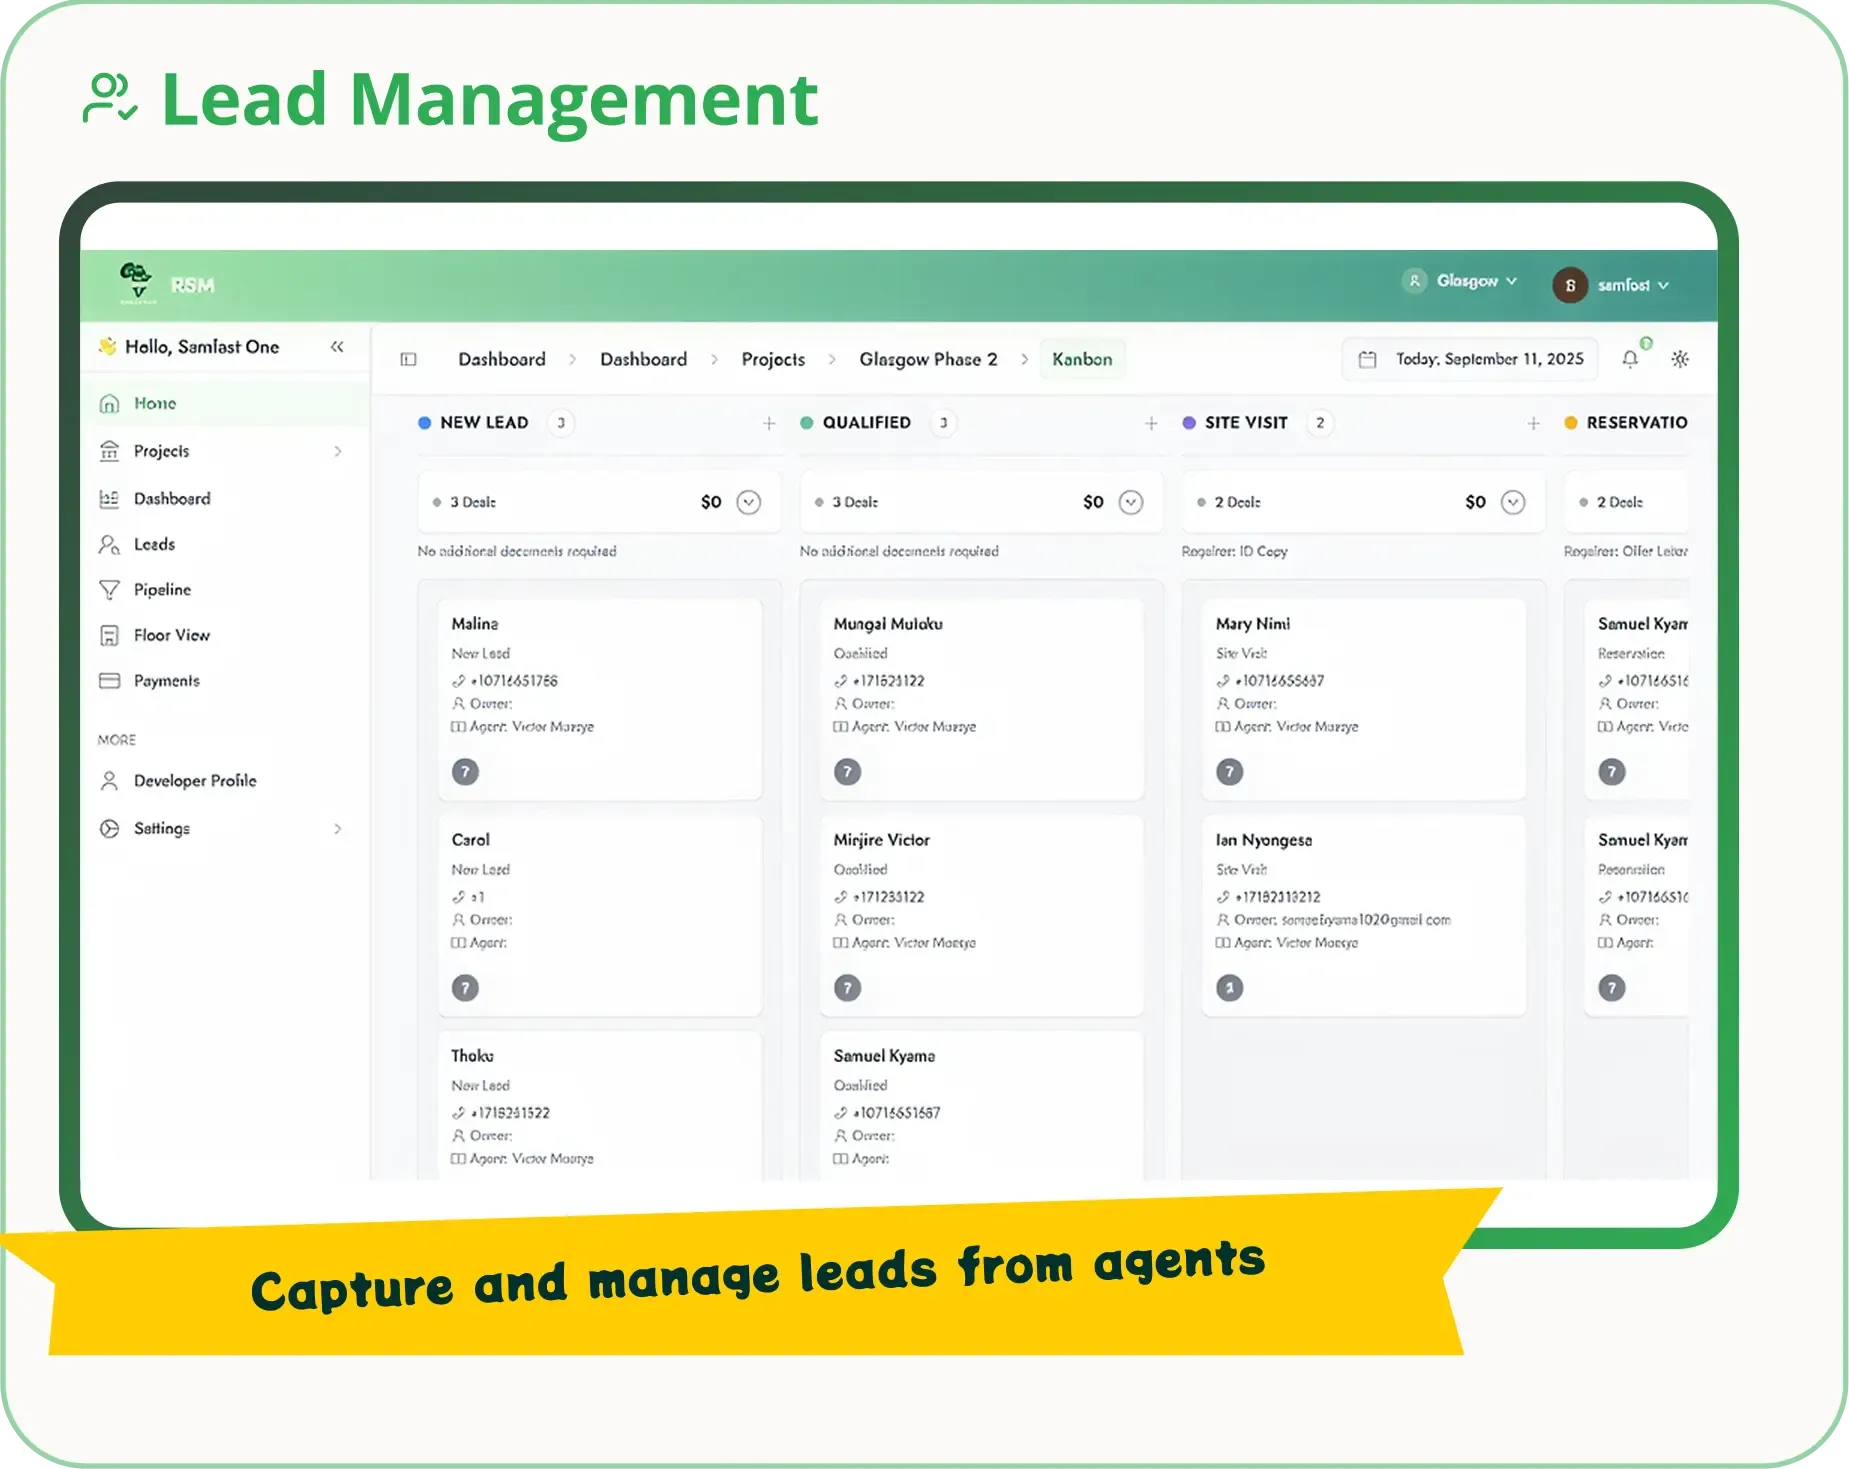Select the Pipeline icon in the sidebar
The image size is (1849, 1469).
(110, 589)
